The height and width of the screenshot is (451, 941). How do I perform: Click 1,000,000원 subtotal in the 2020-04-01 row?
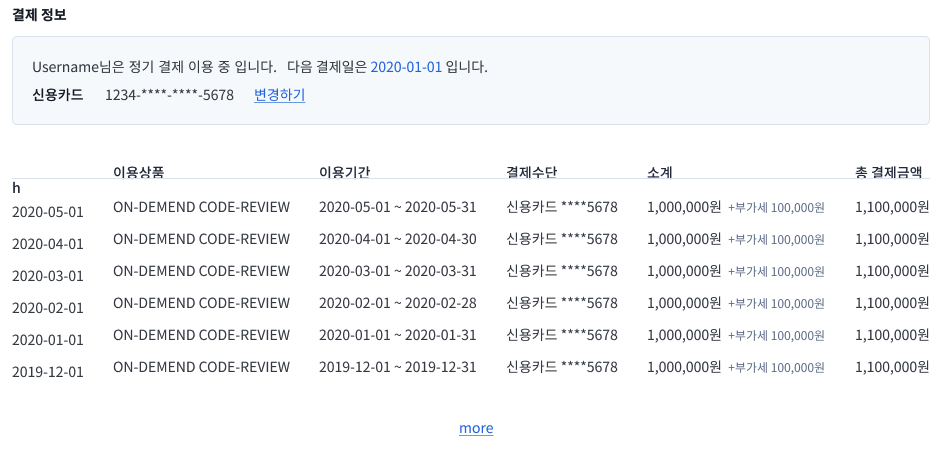[684, 239]
